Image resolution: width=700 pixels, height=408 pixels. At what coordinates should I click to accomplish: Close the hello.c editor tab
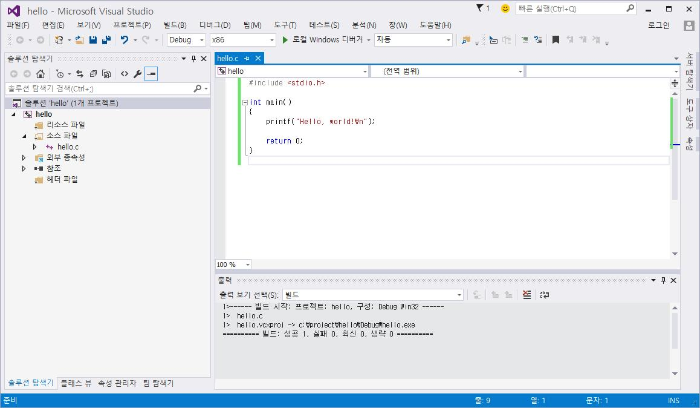coord(258,58)
